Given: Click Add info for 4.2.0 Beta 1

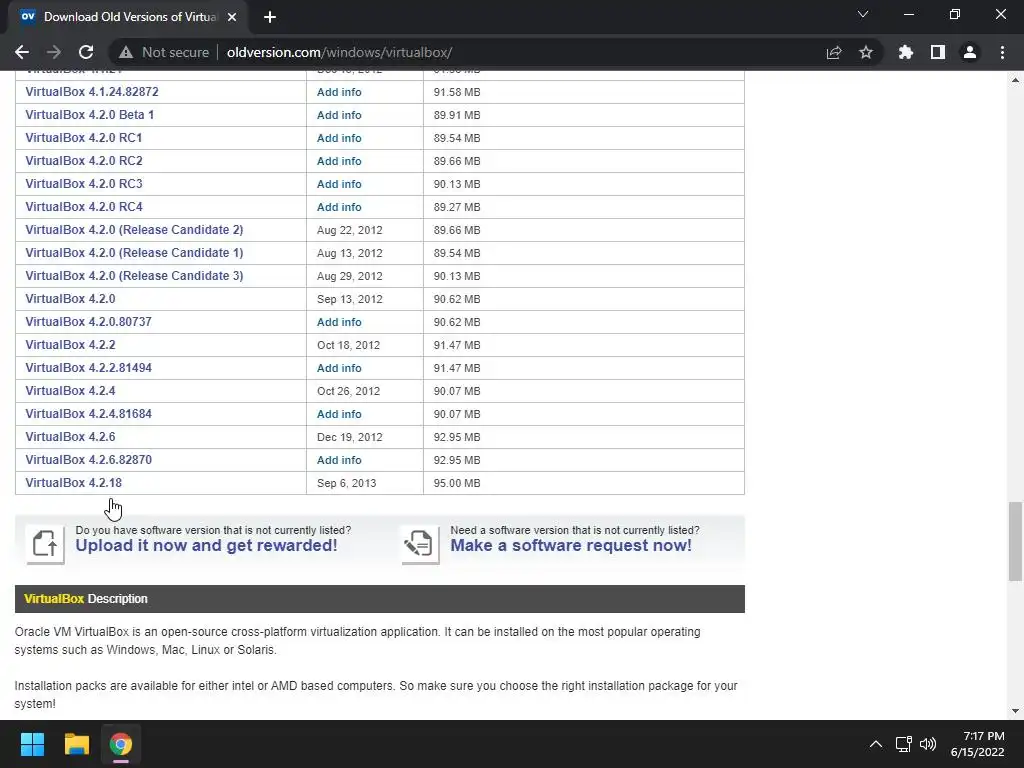Looking at the screenshot, I should tap(339, 115).
